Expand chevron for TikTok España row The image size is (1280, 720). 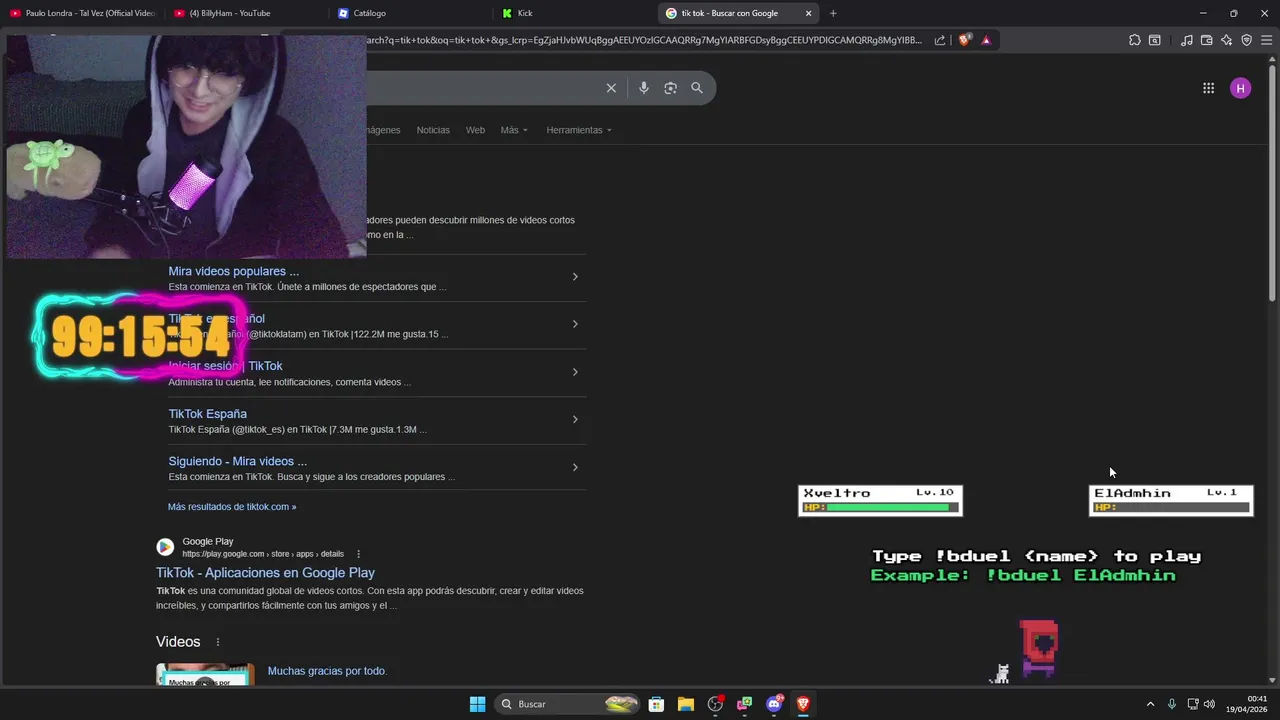[x=575, y=419]
